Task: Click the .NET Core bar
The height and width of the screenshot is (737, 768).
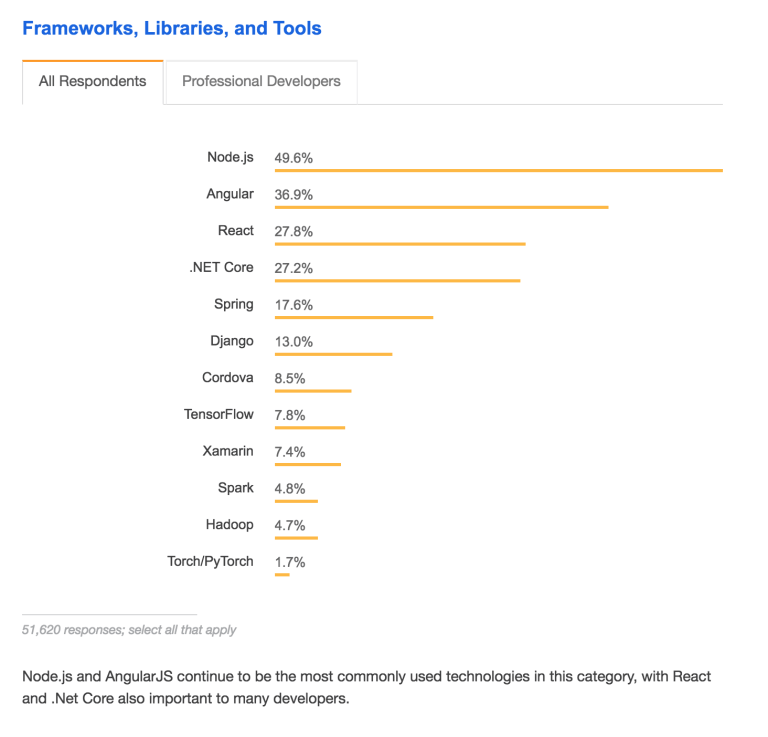Action: (397, 281)
